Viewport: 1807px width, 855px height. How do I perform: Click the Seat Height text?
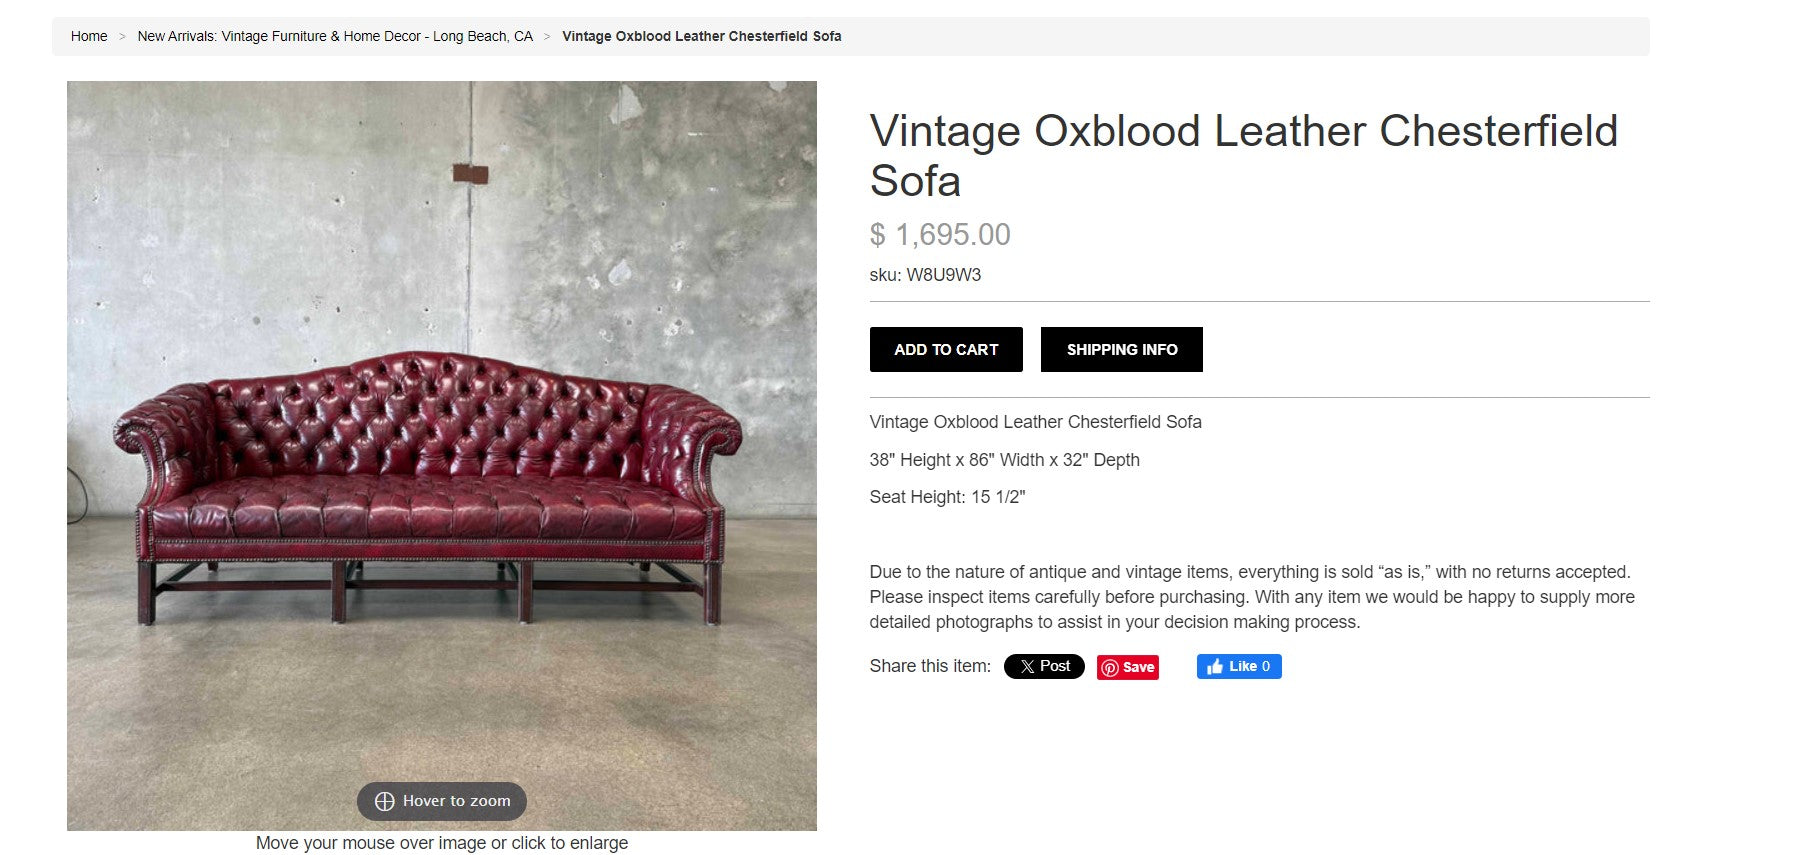[x=947, y=497]
